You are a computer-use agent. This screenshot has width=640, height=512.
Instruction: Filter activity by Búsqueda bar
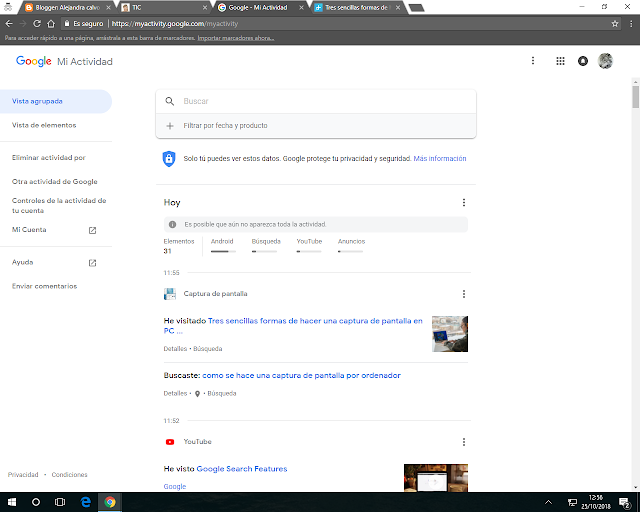coord(266,246)
